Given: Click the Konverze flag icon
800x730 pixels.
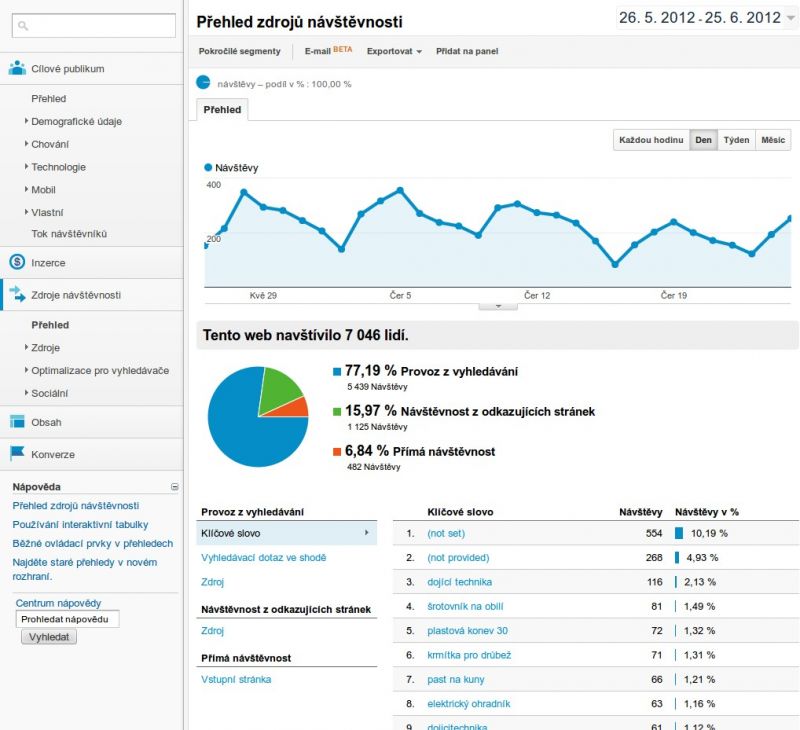Looking at the screenshot, I should [17, 454].
